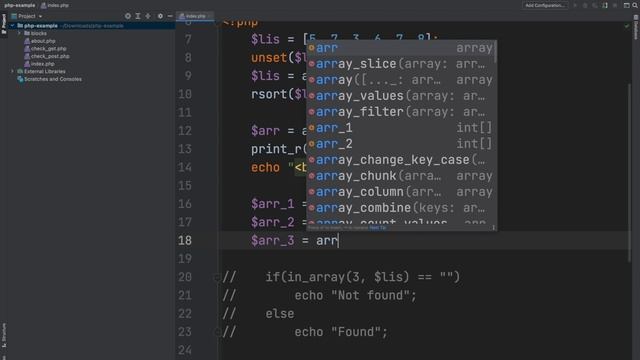Click index.php in the breadcrumb bar

tap(55, 5)
